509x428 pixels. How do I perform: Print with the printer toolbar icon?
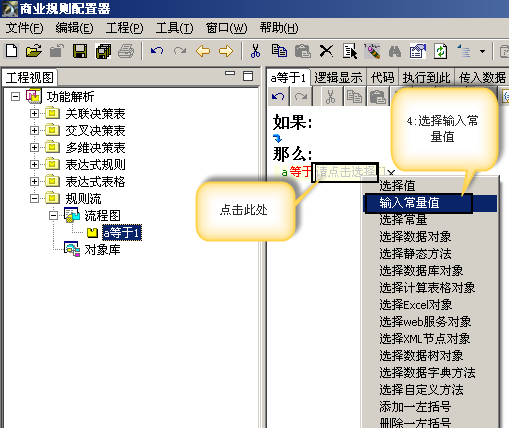coord(126,51)
